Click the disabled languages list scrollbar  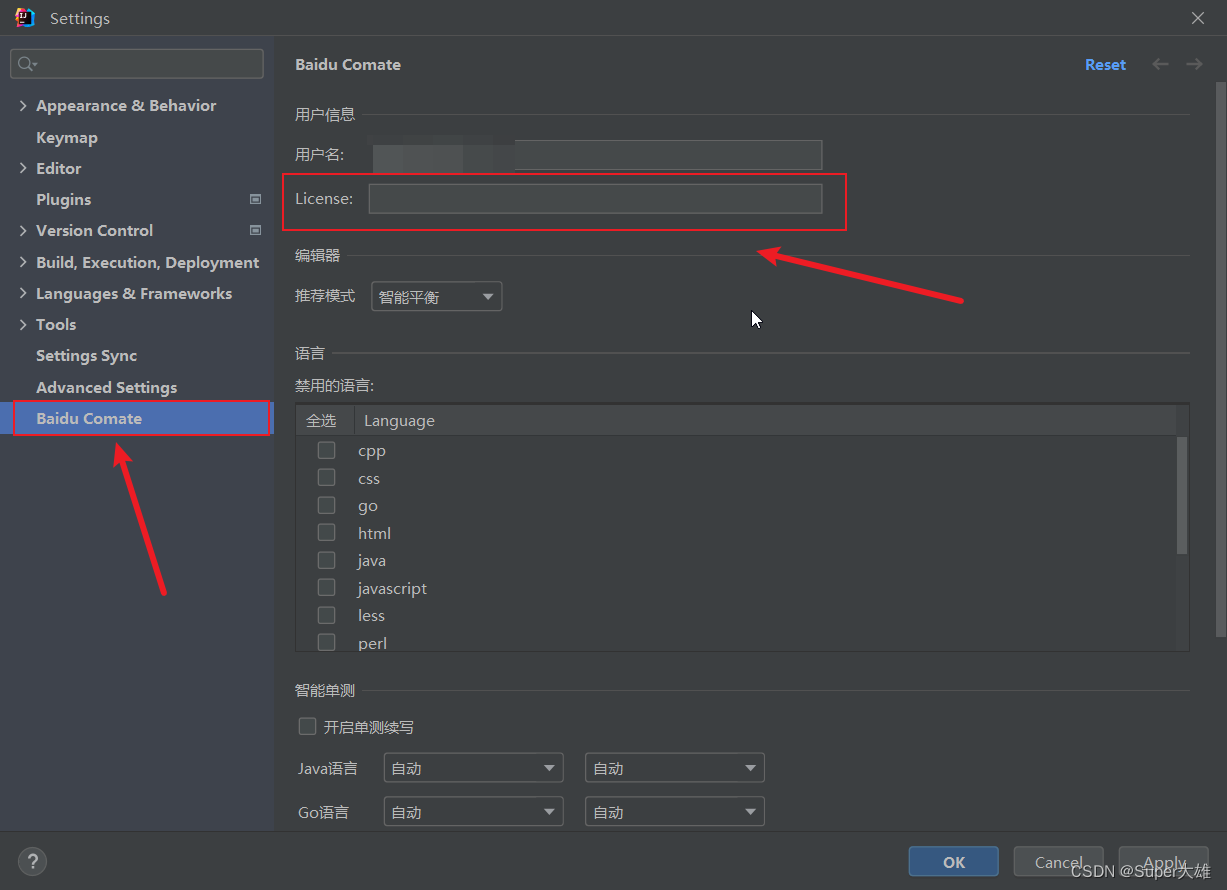click(x=1182, y=495)
